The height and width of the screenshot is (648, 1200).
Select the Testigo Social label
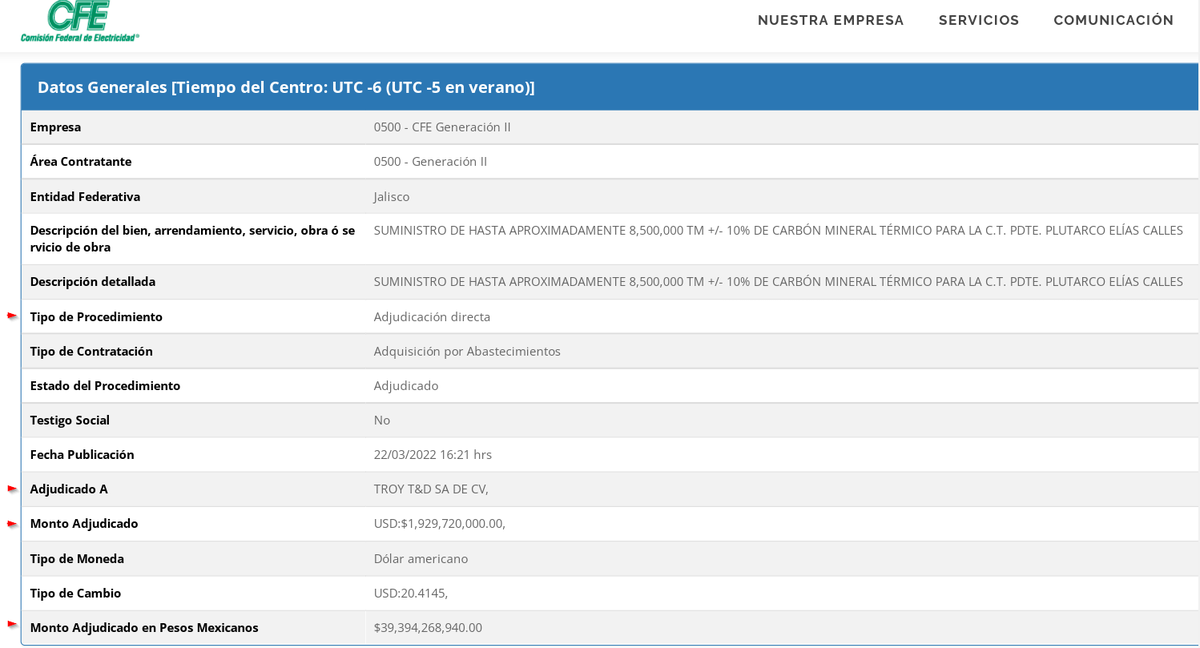tap(70, 420)
